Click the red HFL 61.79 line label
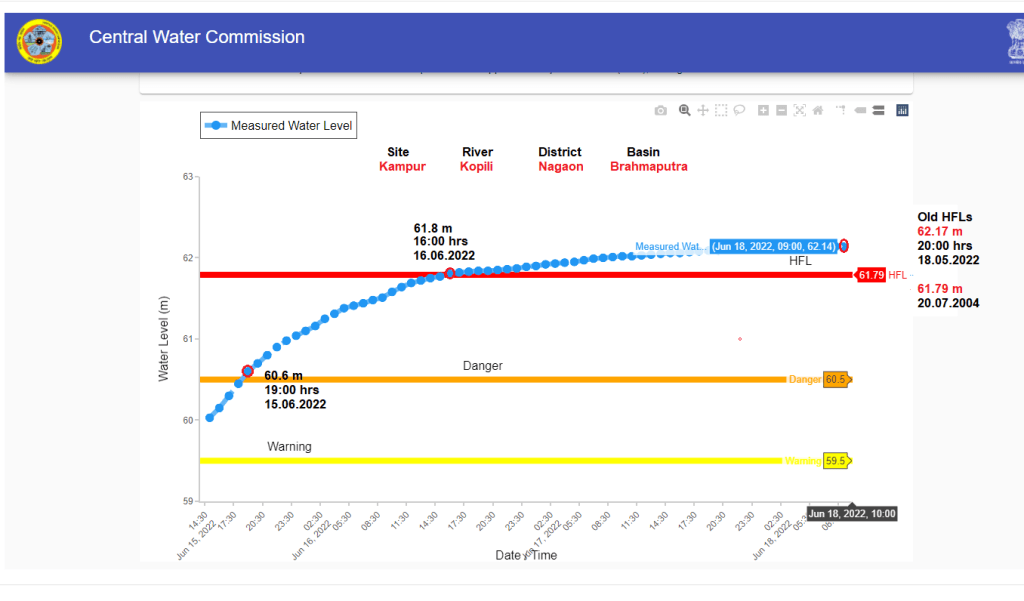 (x=870, y=275)
